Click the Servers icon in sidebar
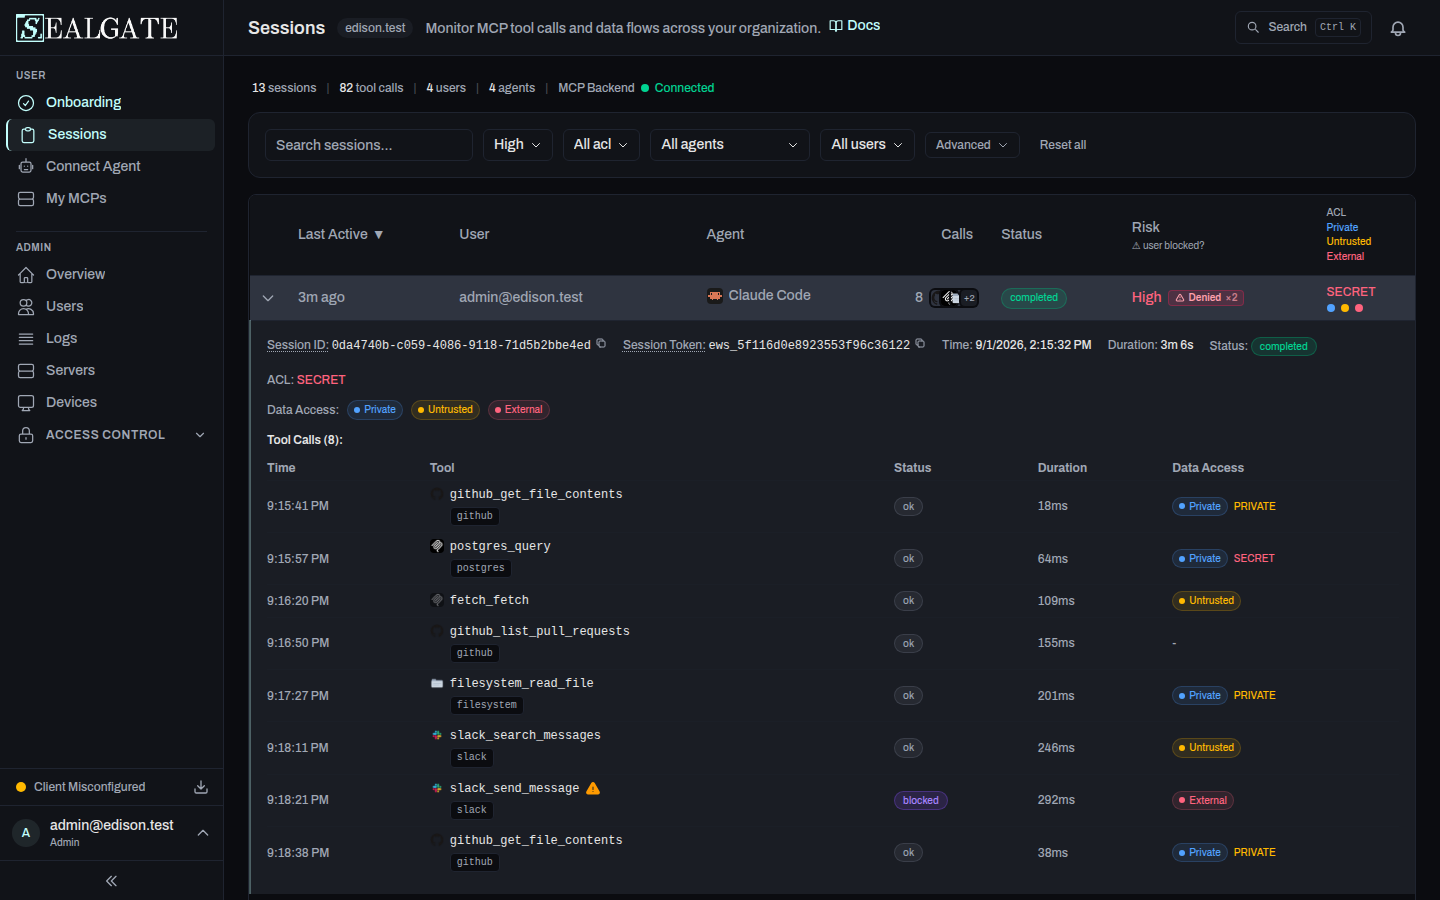The width and height of the screenshot is (1440, 900). coord(26,370)
